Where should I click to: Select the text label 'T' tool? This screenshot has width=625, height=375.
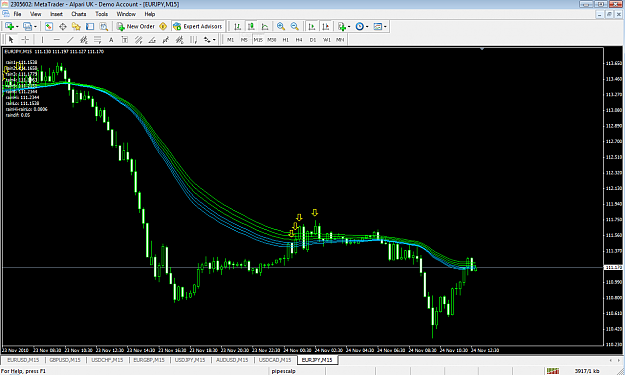(125, 39)
